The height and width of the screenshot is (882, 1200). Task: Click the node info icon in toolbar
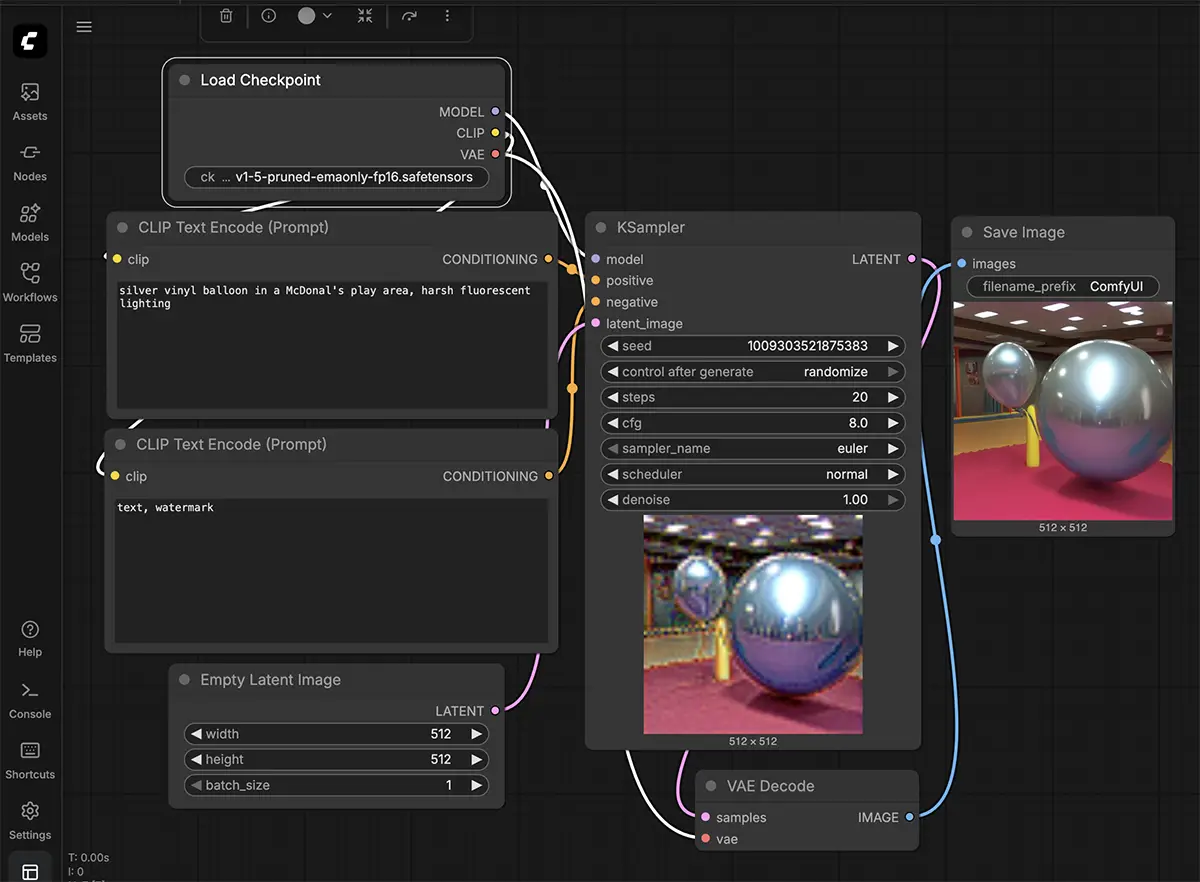click(268, 16)
